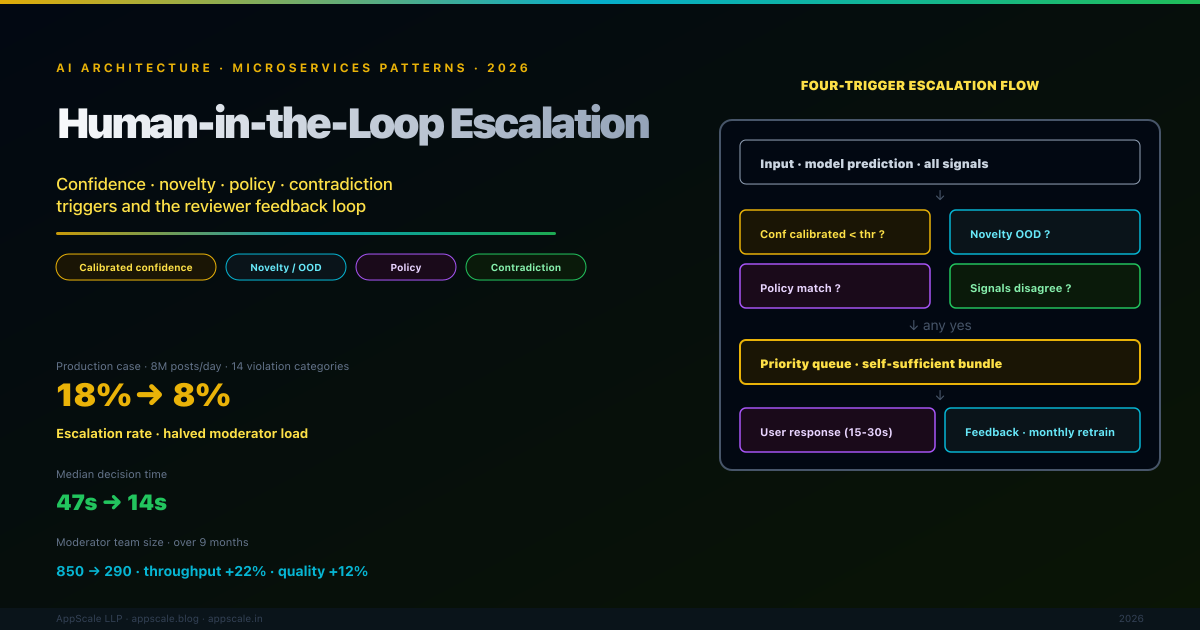Click the Novelty OOD ? box
The height and width of the screenshot is (630, 1200).
coord(1044,232)
